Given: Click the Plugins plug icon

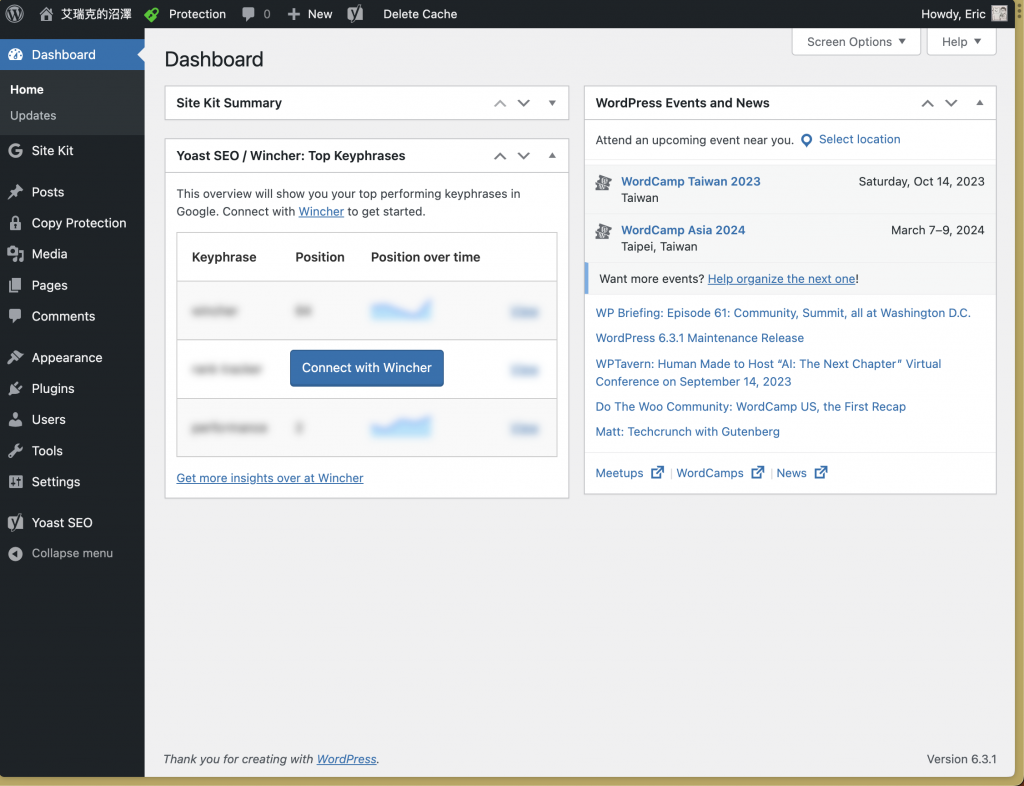Looking at the screenshot, I should pyautogui.click(x=16, y=388).
